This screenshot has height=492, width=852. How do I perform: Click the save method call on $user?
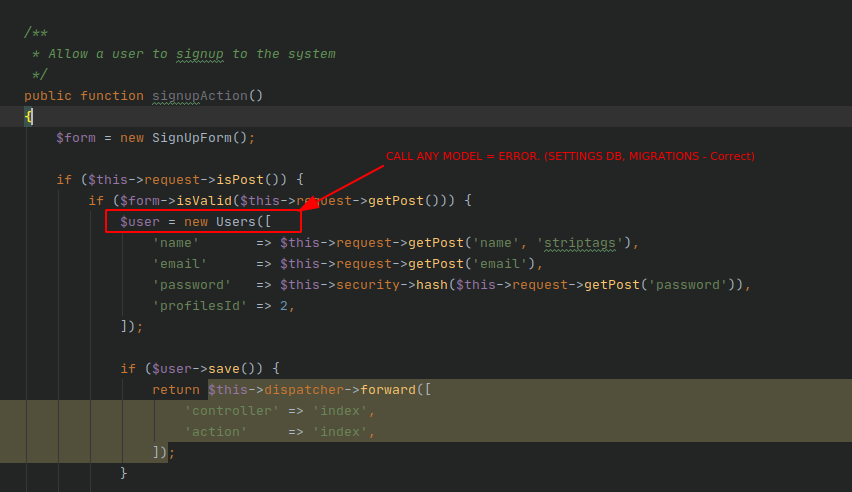(x=223, y=369)
